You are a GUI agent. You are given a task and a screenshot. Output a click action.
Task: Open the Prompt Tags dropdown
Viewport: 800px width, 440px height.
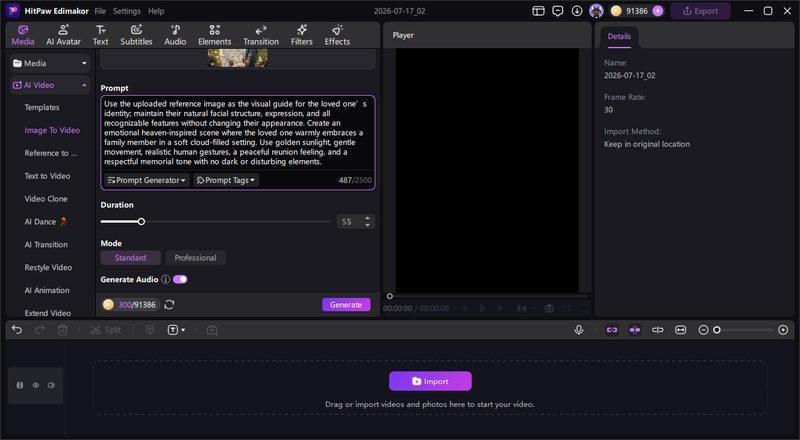click(226, 180)
